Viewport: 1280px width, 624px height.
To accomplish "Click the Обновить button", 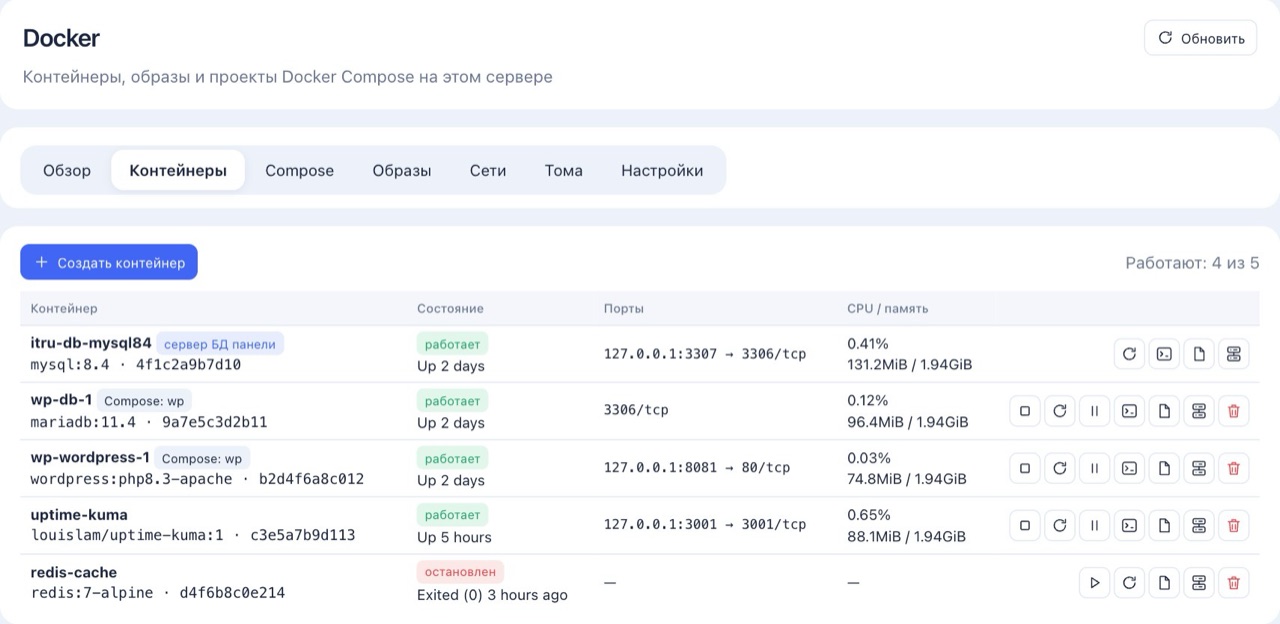I will pos(1201,38).
